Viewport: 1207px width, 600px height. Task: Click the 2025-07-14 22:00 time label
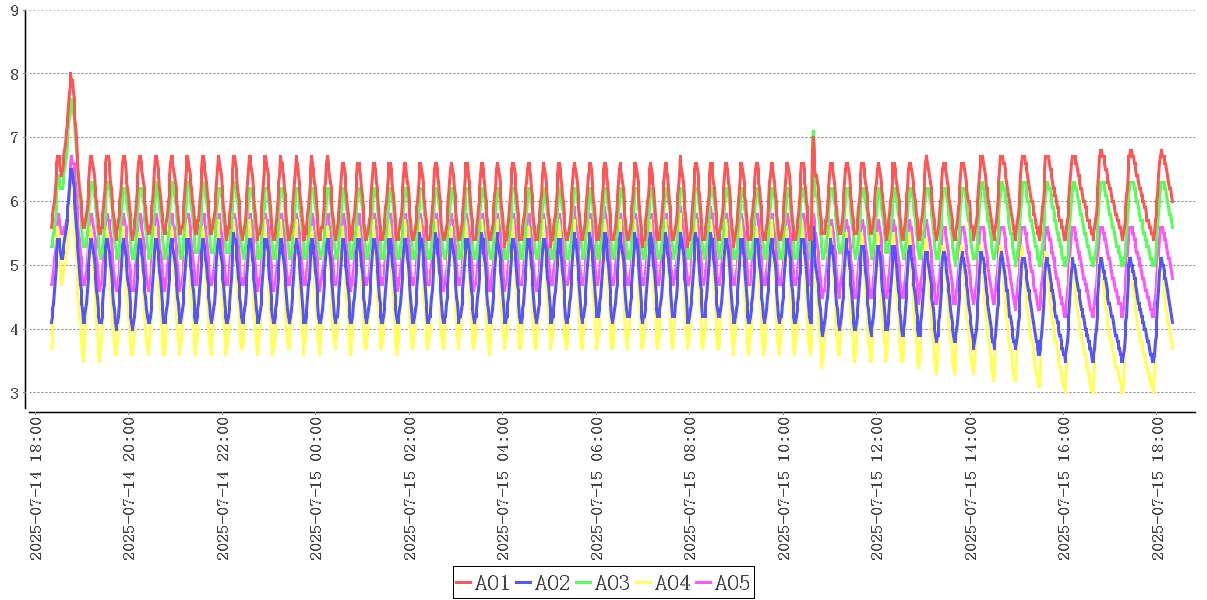click(223, 489)
